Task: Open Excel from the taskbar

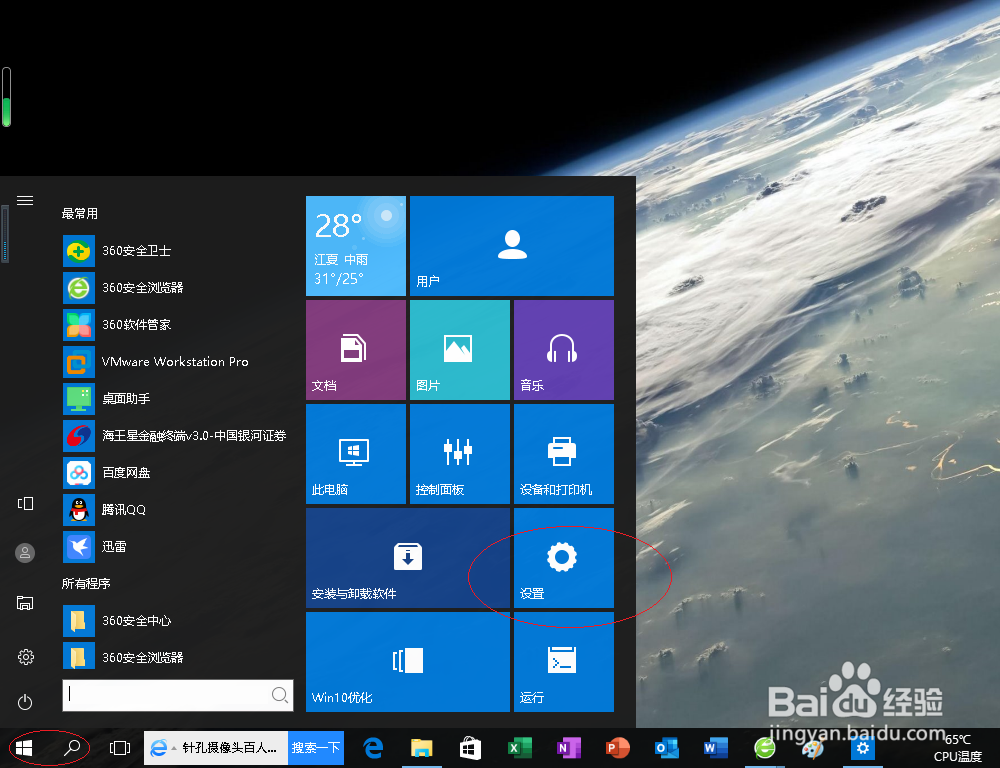Action: pos(519,748)
